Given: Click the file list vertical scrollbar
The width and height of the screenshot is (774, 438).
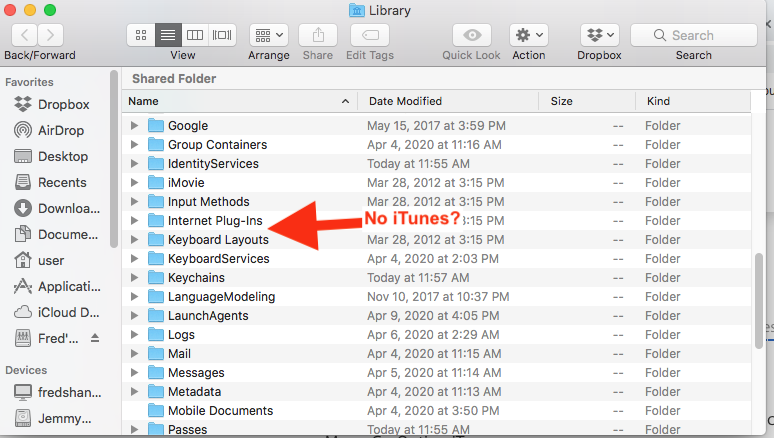Looking at the screenshot, I should [x=759, y=301].
